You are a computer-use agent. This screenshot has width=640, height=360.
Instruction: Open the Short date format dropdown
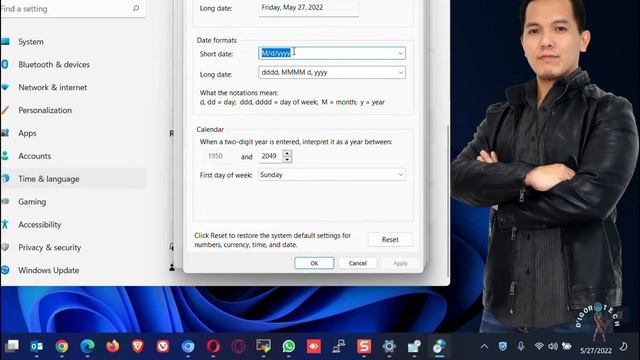tap(400, 53)
